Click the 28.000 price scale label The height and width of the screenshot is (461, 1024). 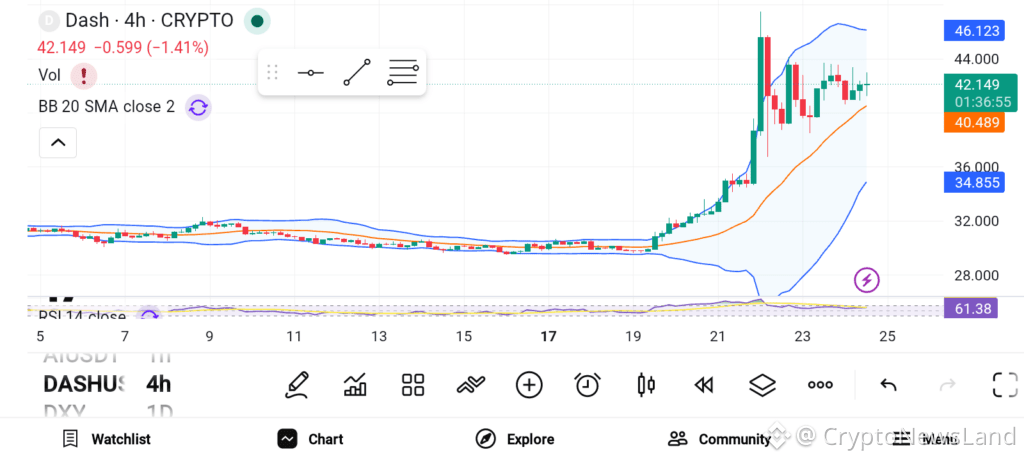[976, 275]
